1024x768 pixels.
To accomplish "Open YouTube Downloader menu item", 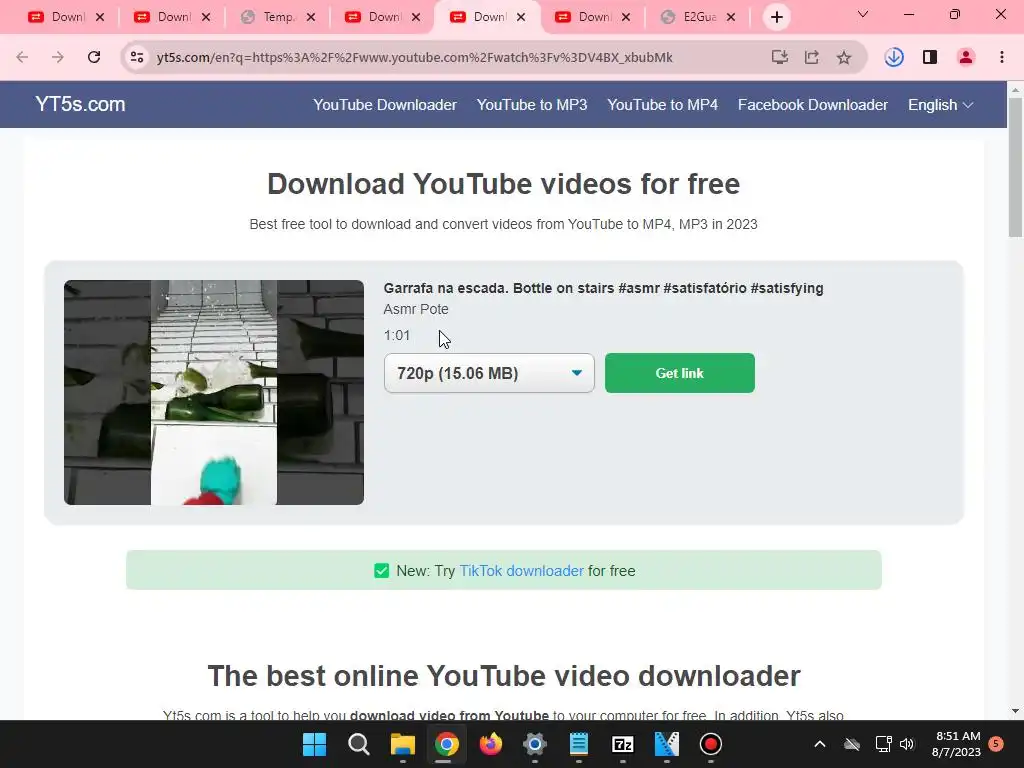I will [385, 104].
